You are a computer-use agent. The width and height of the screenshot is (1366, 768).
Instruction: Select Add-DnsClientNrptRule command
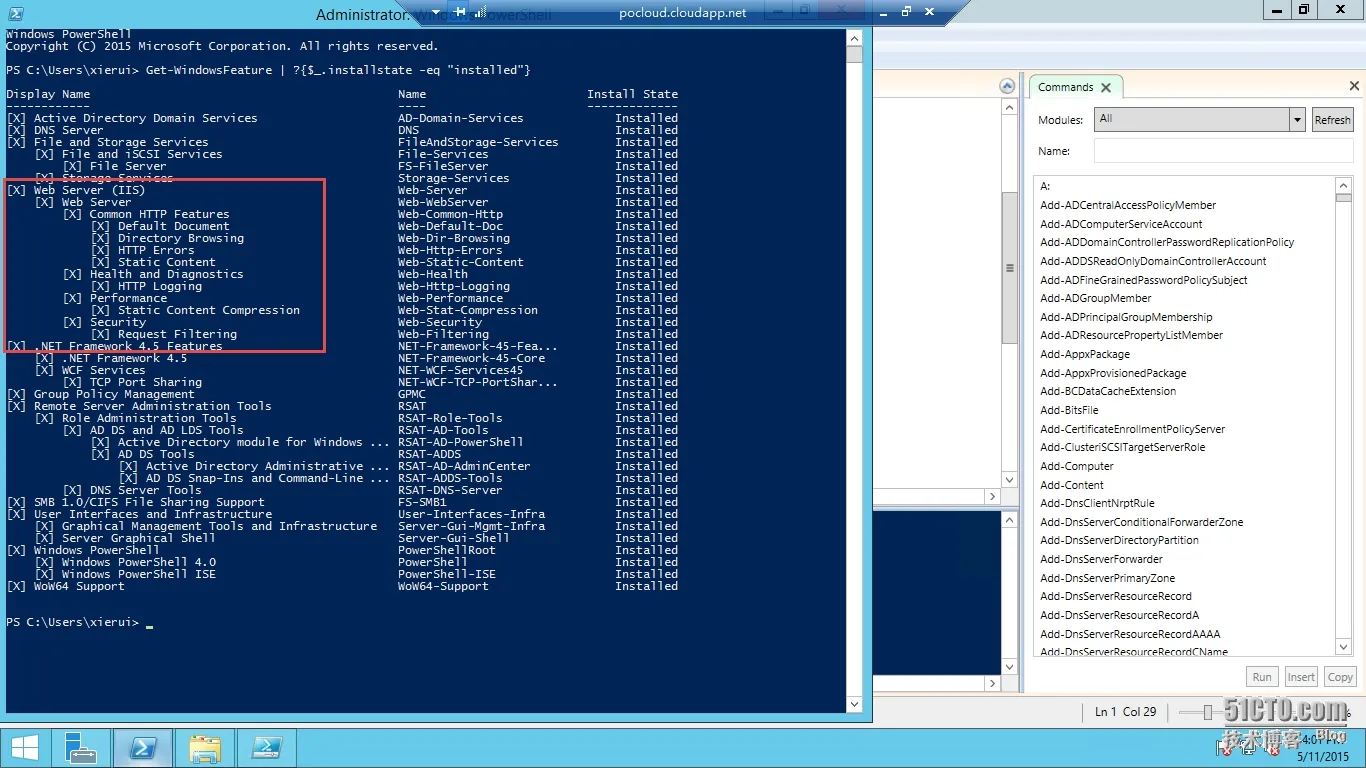click(x=1097, y=503)
